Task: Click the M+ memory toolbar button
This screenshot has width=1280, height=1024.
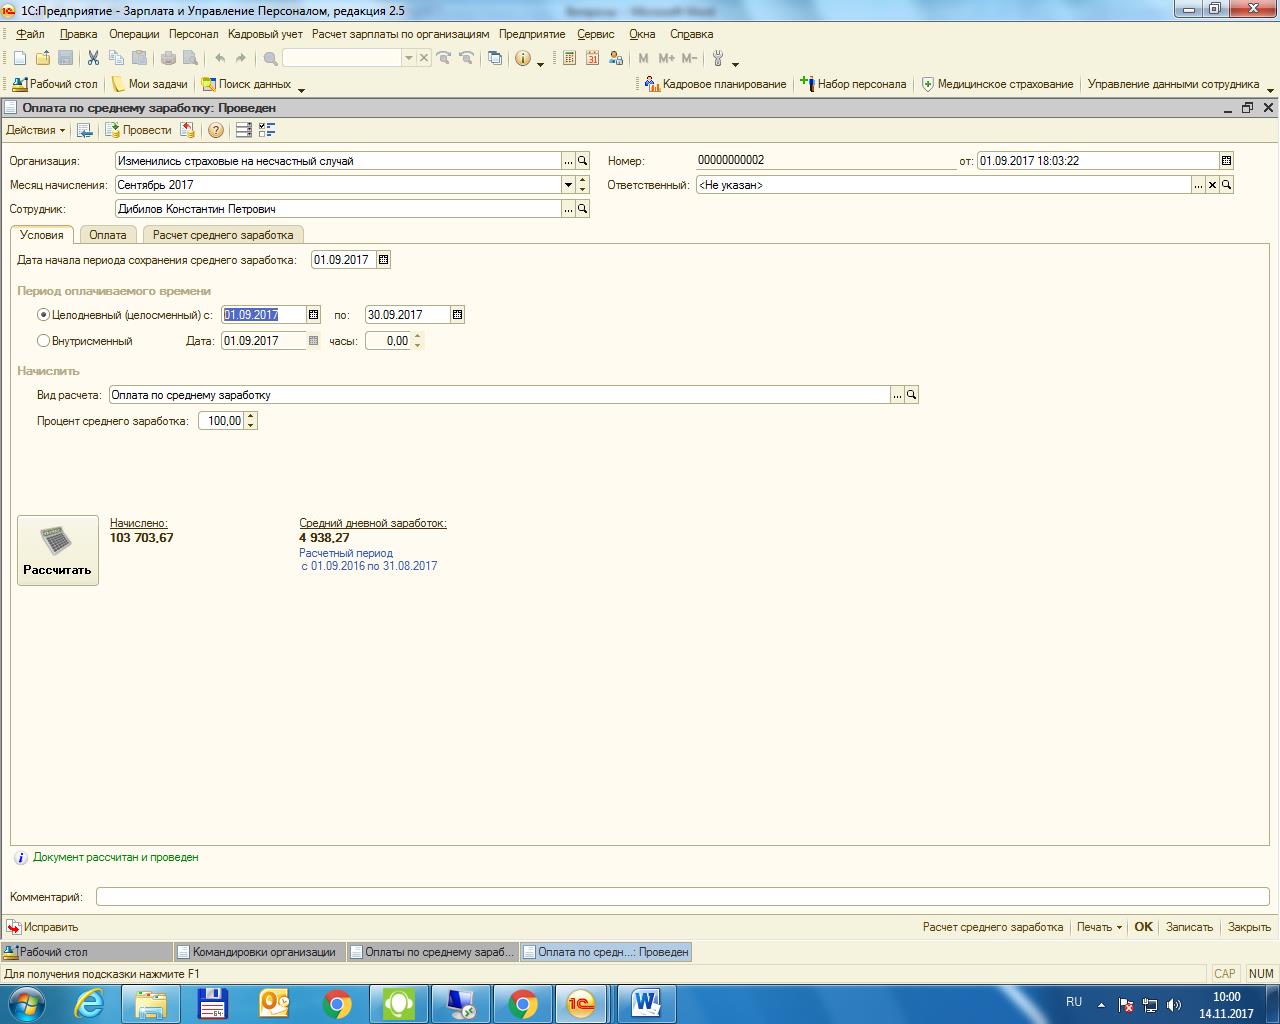Action: (666, 58)
